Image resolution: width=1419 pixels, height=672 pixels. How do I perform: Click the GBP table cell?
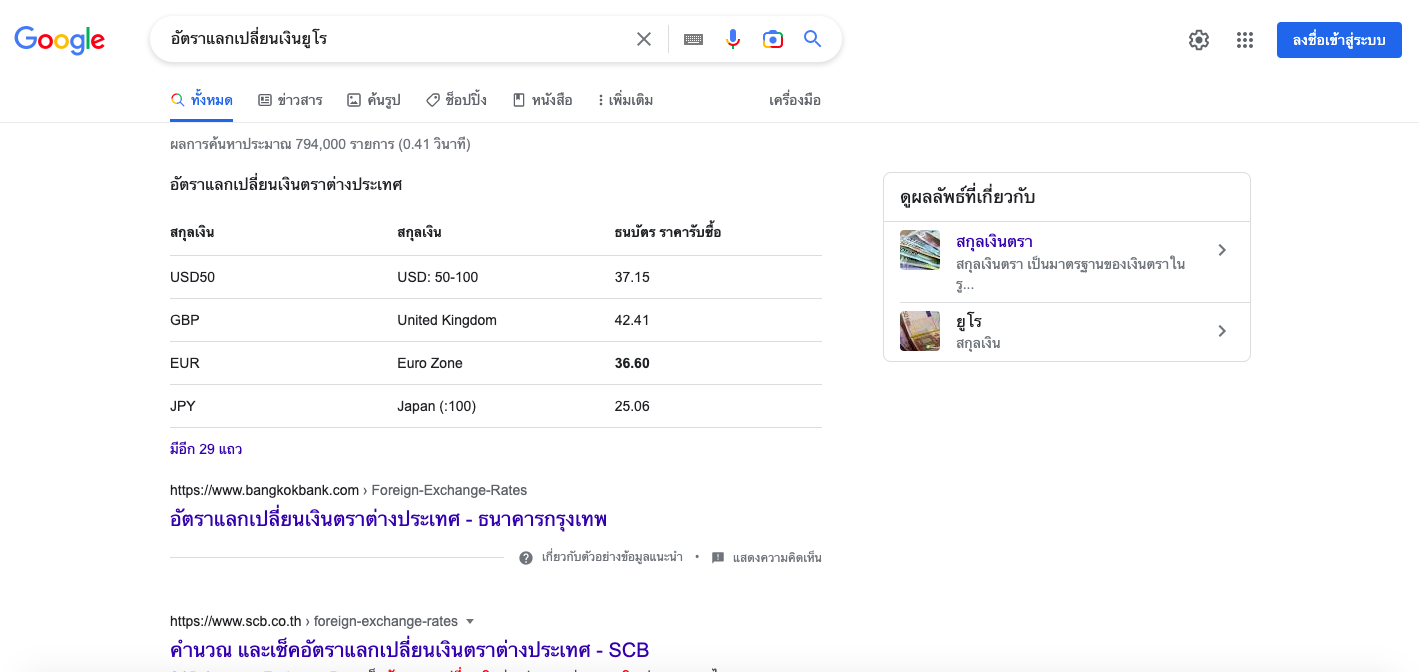(185, 320)
